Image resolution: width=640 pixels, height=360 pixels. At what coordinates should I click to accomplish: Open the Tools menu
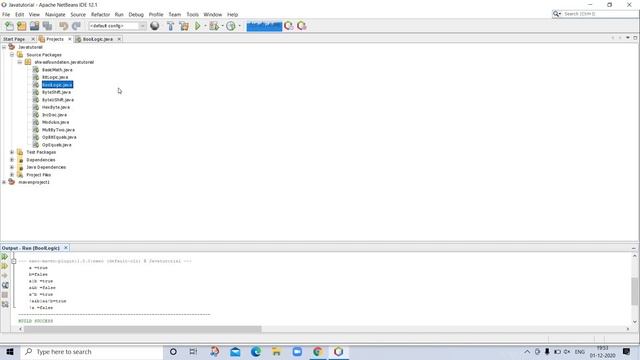193,14
